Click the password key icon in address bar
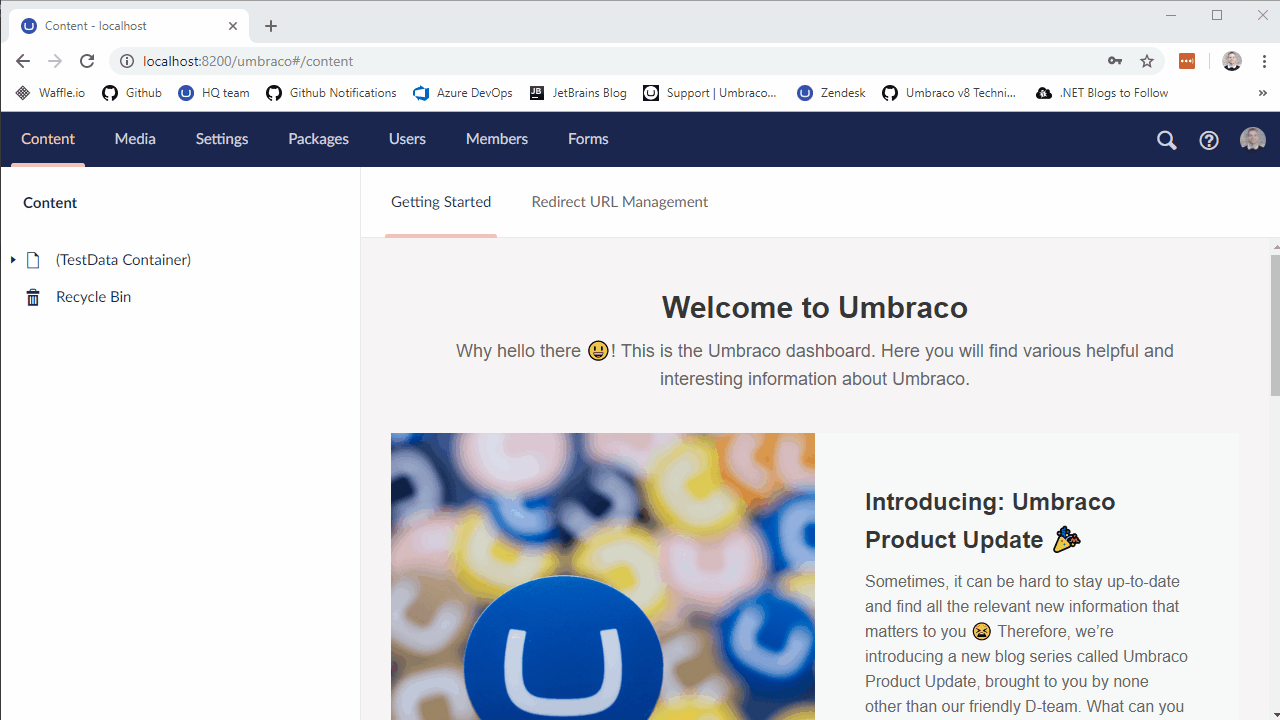Image resolution: width=1280 pixels, height=720 pixels. [x=1115, y=61]
